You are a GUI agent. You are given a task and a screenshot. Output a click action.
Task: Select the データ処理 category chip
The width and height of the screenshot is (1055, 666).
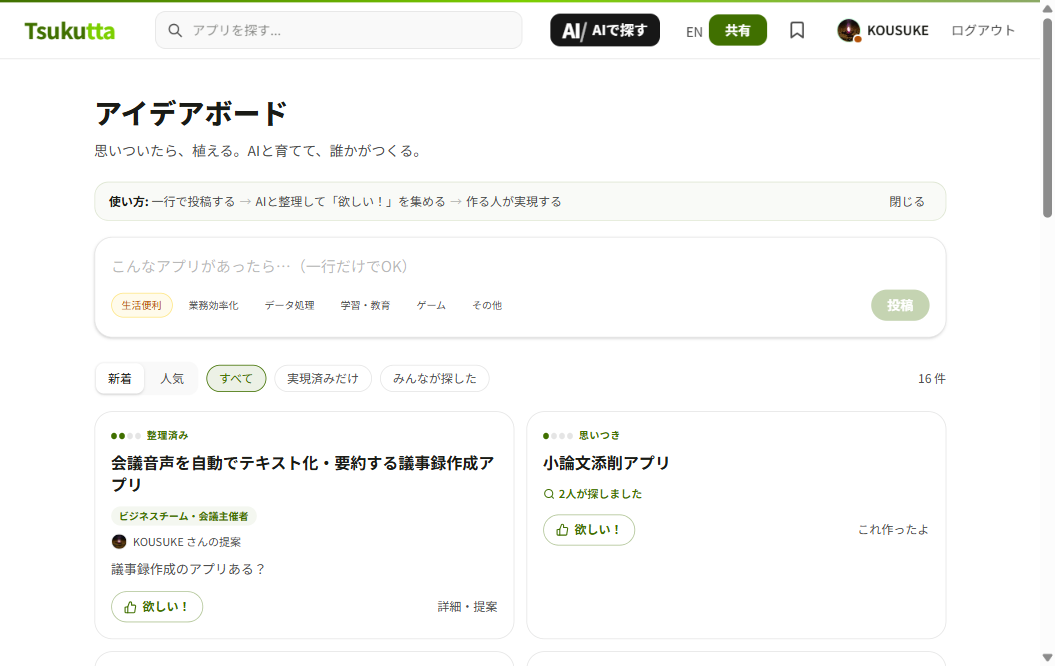(x=289, y=305)
